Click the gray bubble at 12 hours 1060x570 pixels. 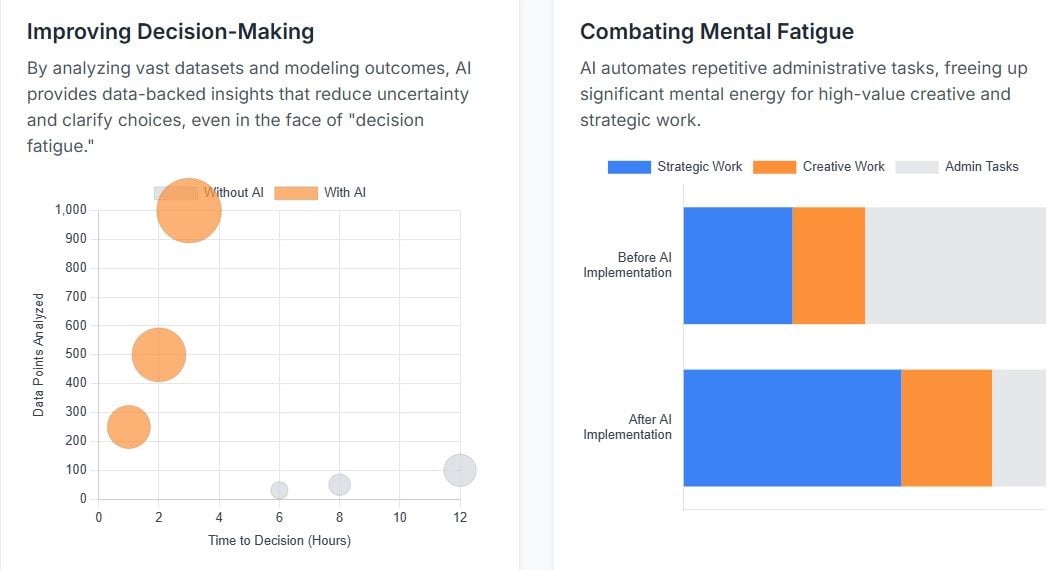pyautogui.click(x=460, y=470)
